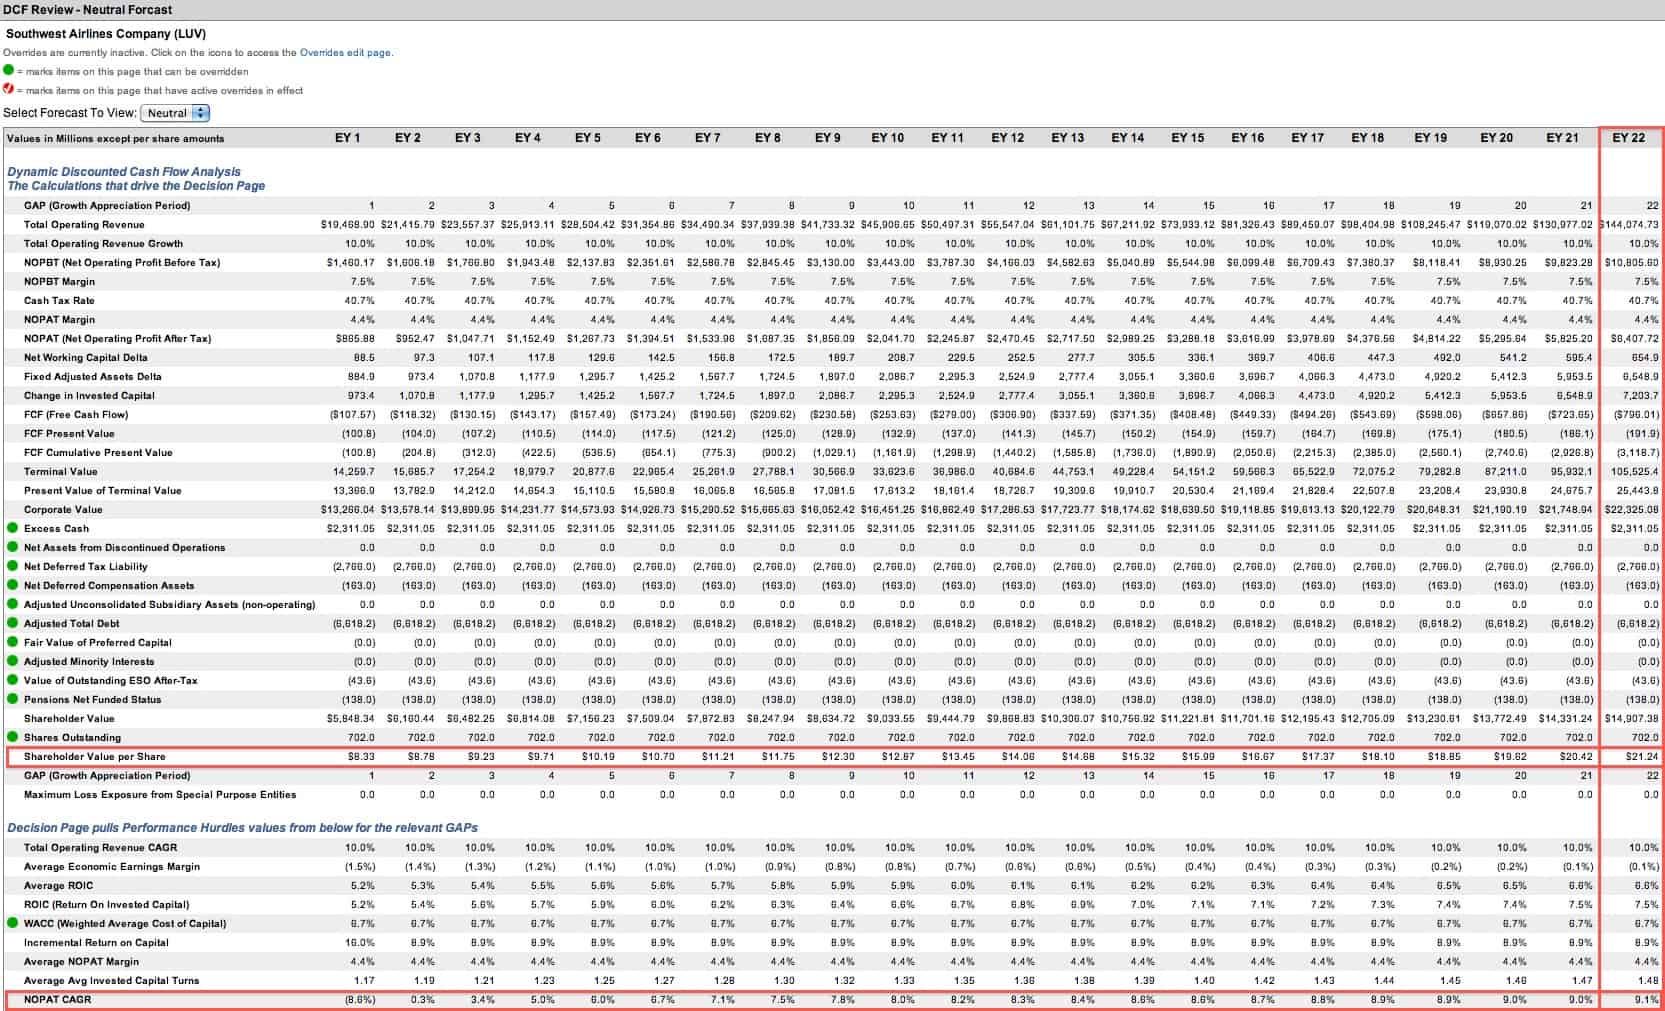Click green icon next to Net Deferred Compensation Assets
This screenshot has height=1011, width=1665.
(x=12, y=585)
